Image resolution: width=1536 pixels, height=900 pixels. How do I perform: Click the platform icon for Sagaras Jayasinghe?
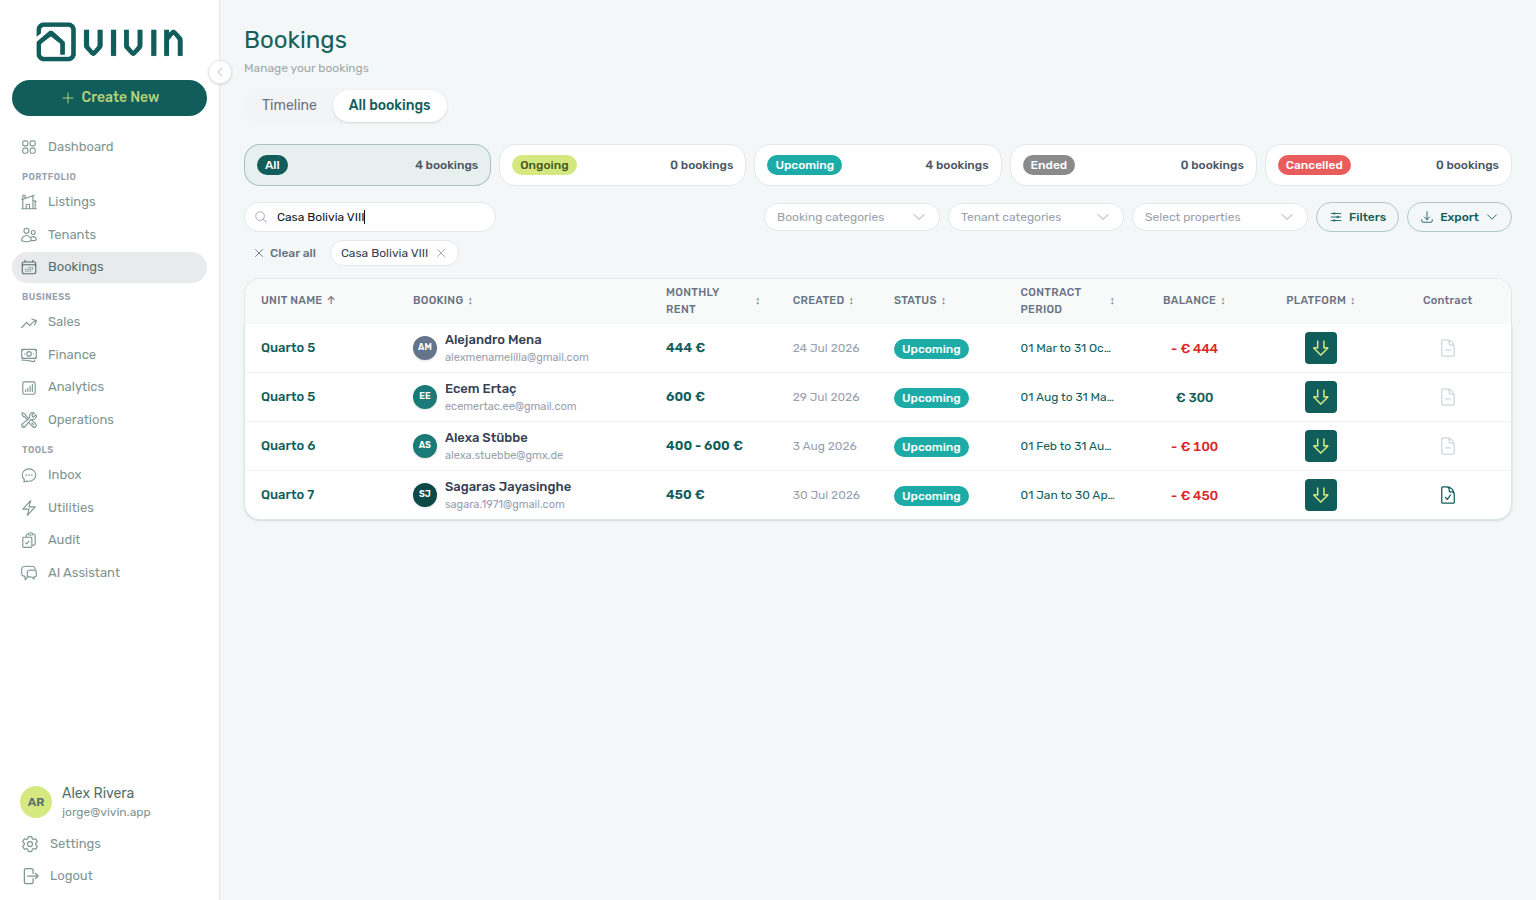(1321, 495)
